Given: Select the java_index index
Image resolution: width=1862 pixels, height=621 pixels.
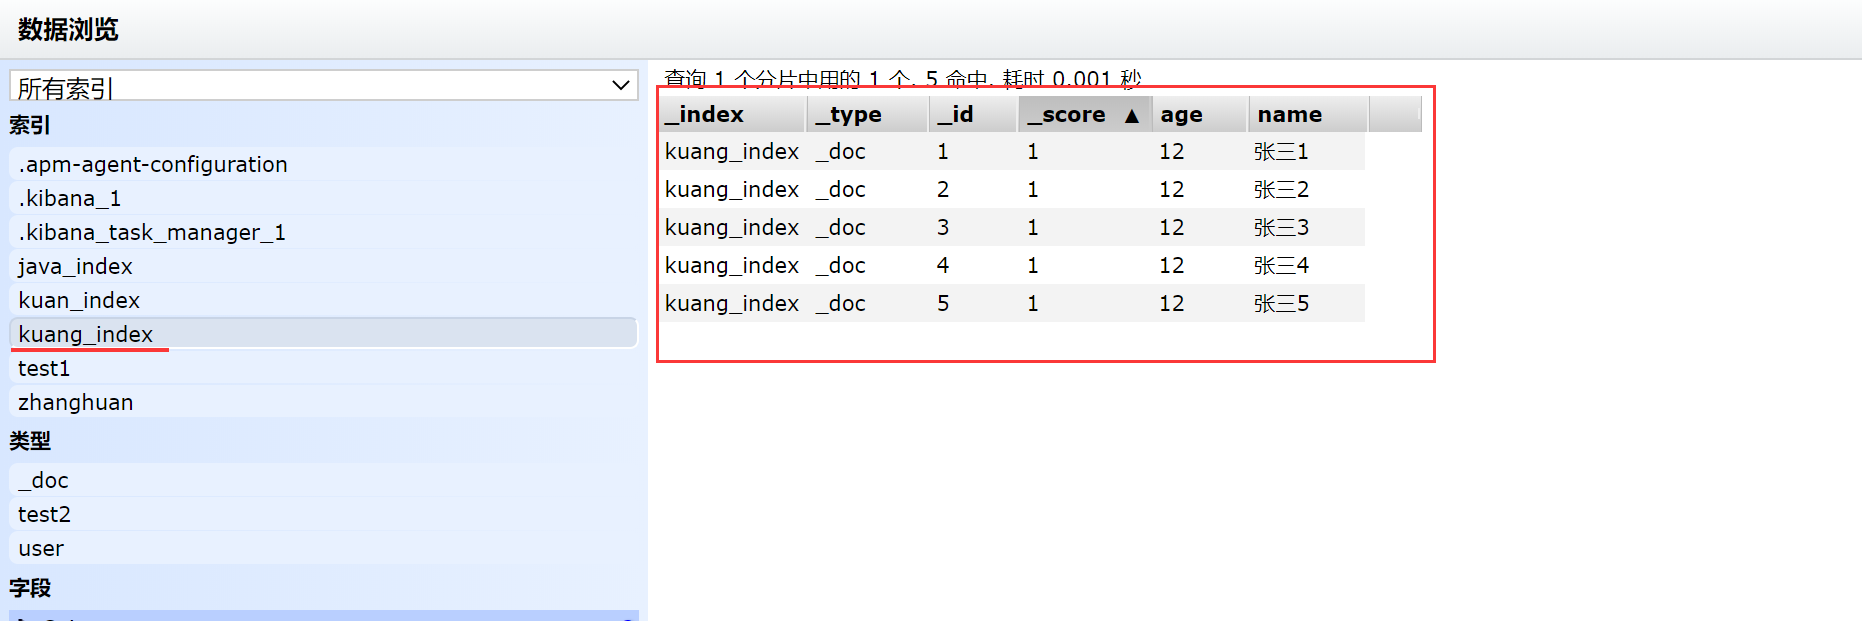Looking at the screenshot, I should coord(323,266).
